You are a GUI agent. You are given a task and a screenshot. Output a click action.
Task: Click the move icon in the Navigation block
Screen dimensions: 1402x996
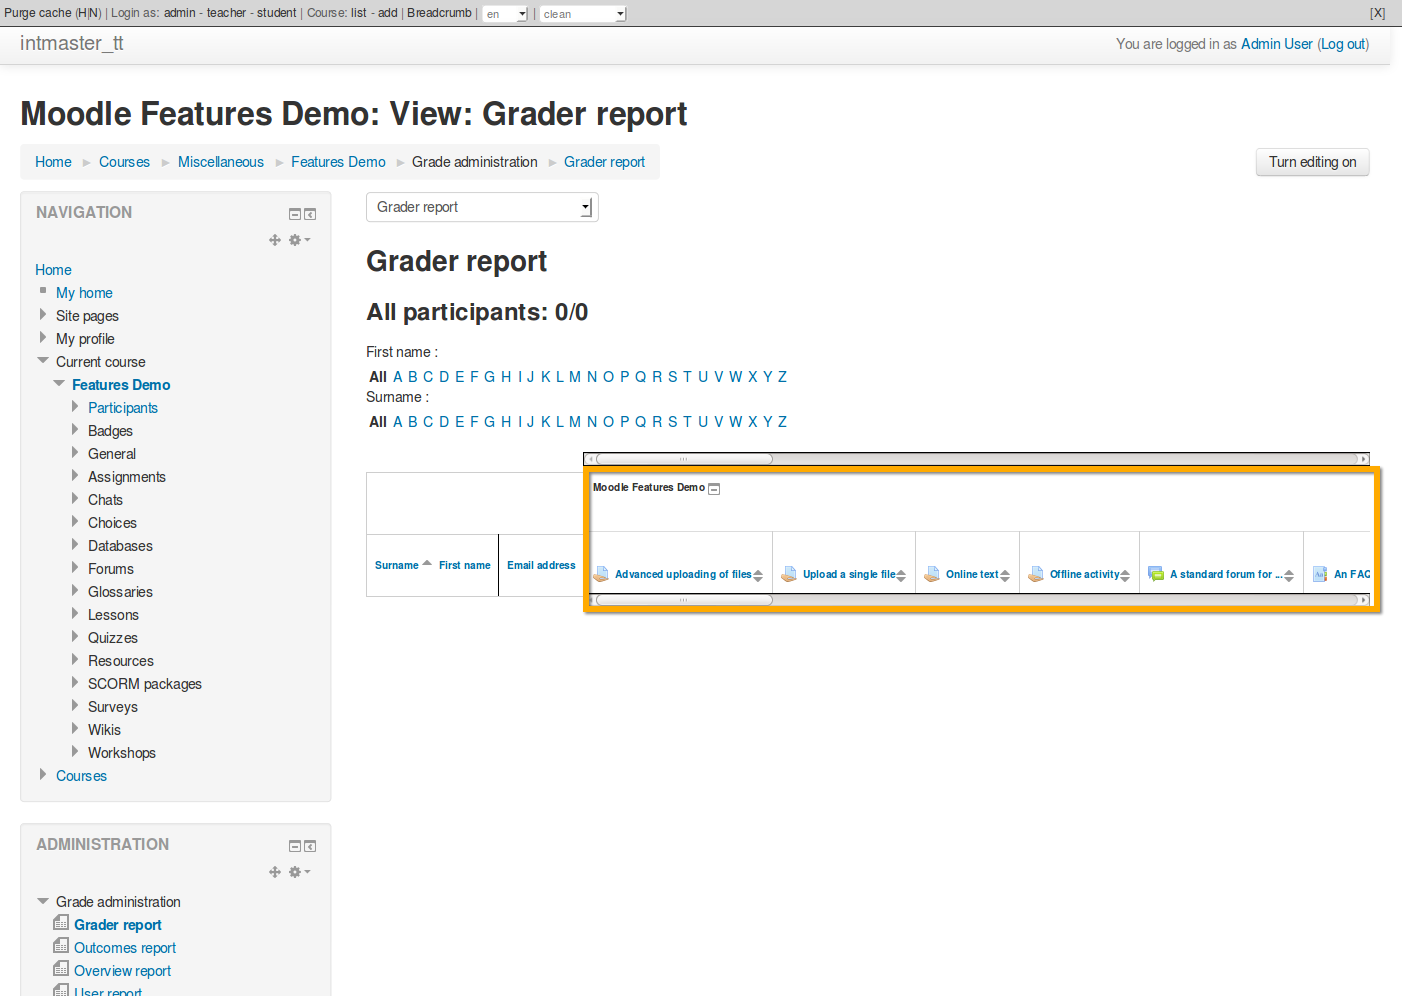[x=275, y=240]
